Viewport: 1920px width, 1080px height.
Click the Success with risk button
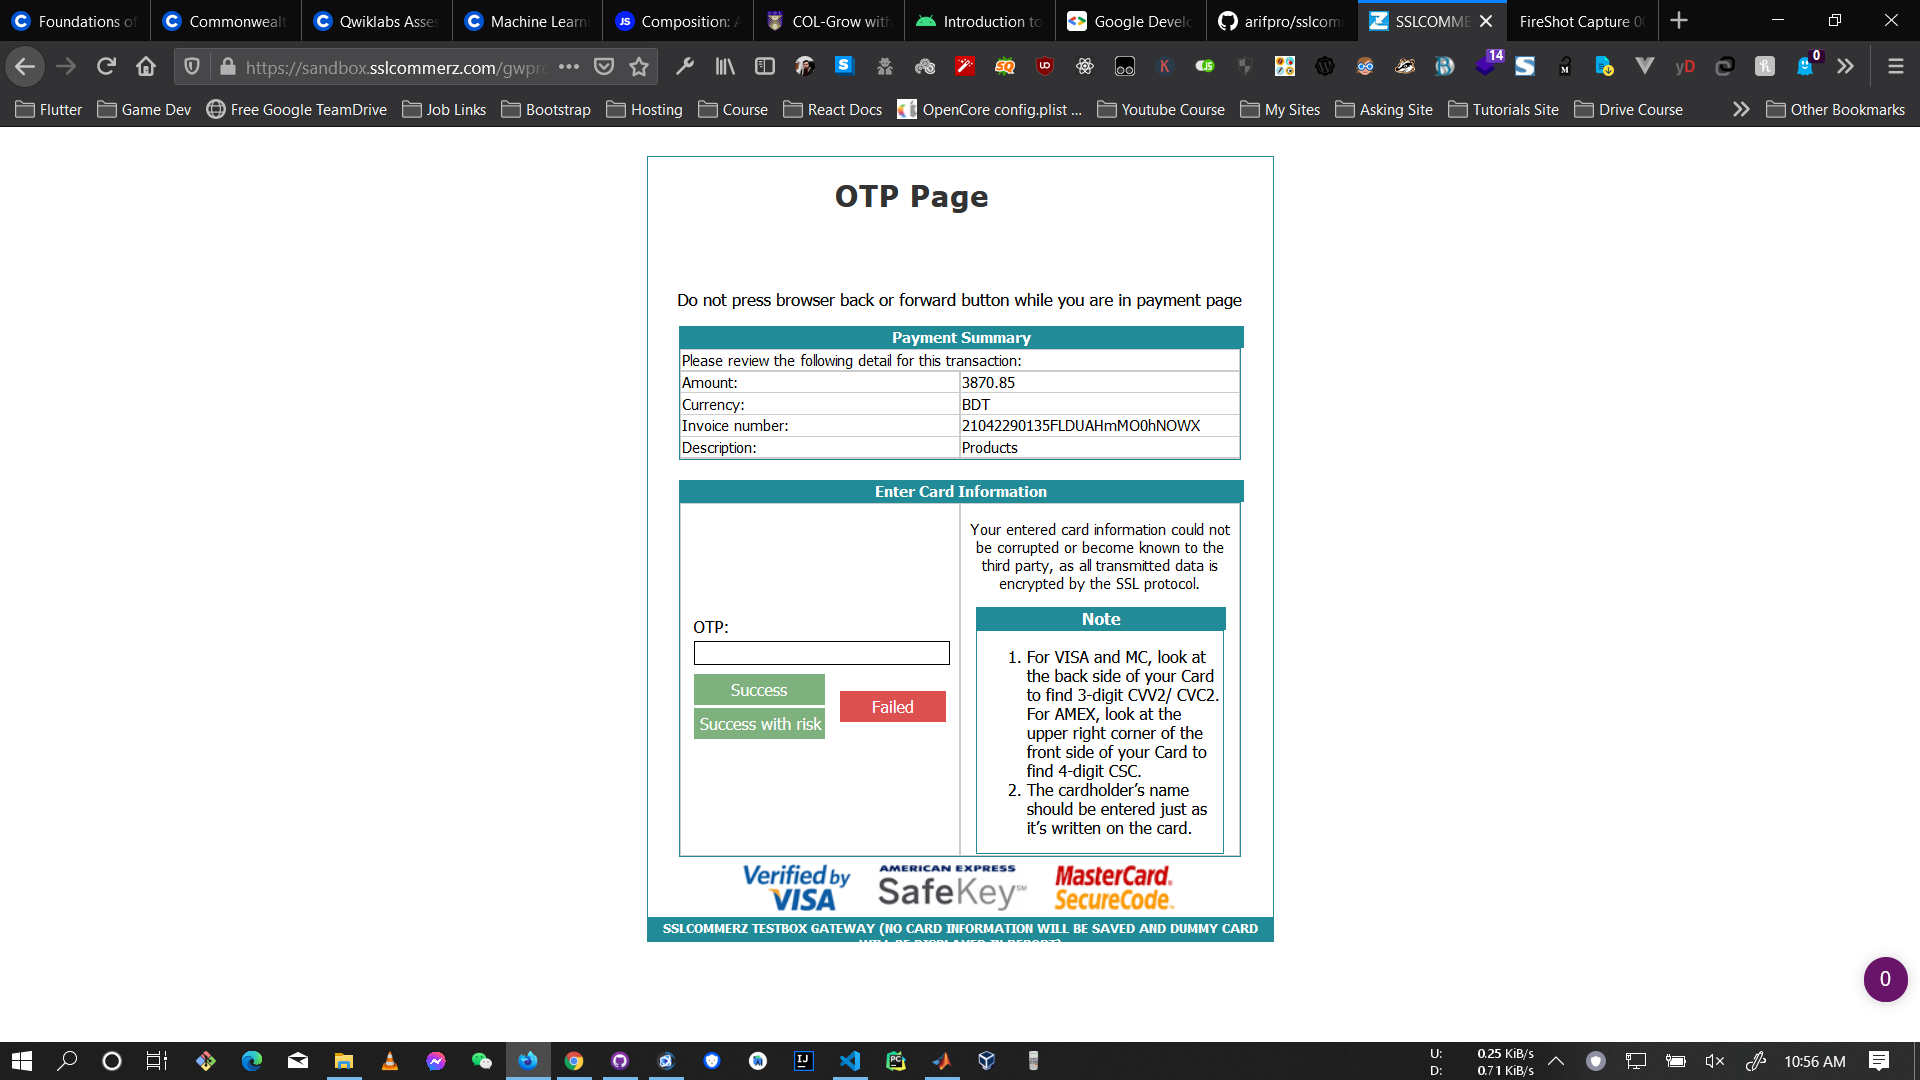[x=760, y=723]
